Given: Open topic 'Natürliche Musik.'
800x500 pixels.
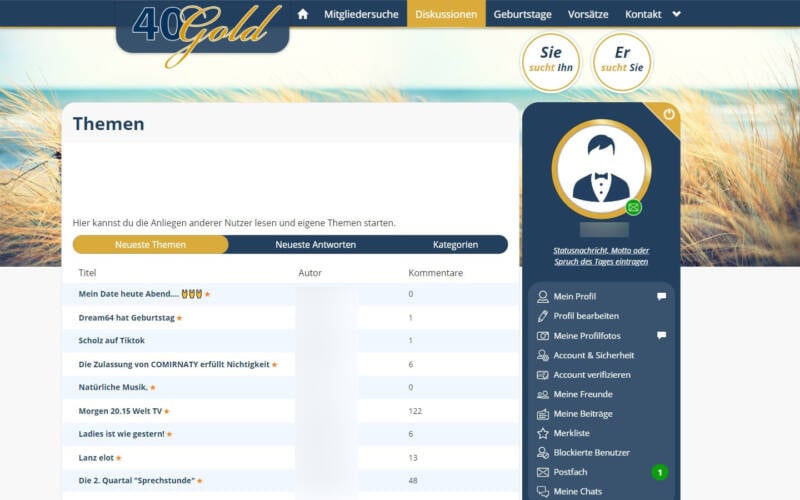Looking at the screenshot, I should (x=113, y=387).
